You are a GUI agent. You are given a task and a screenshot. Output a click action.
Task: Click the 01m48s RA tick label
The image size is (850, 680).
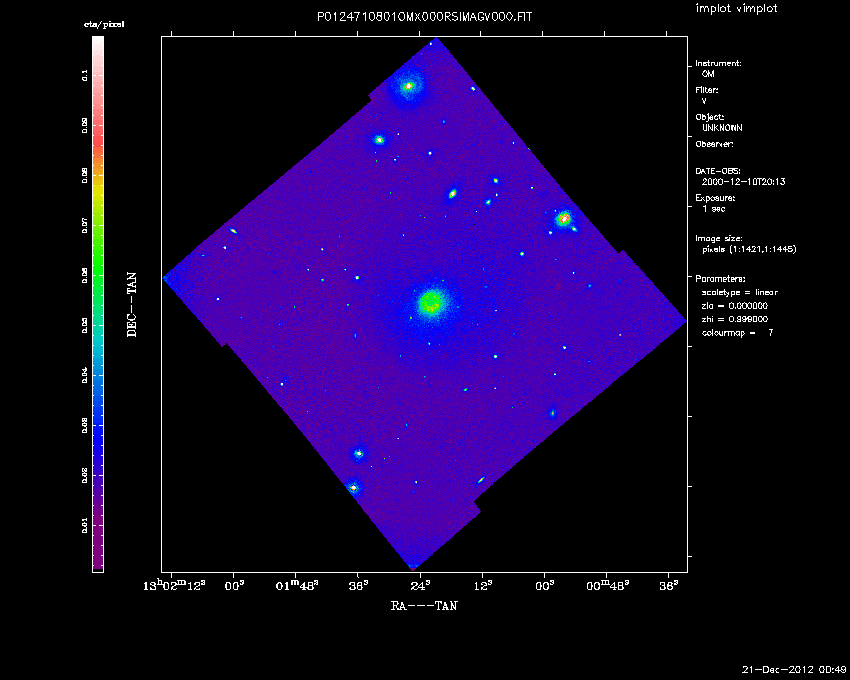pyautogui.click(x=297, y=586)
